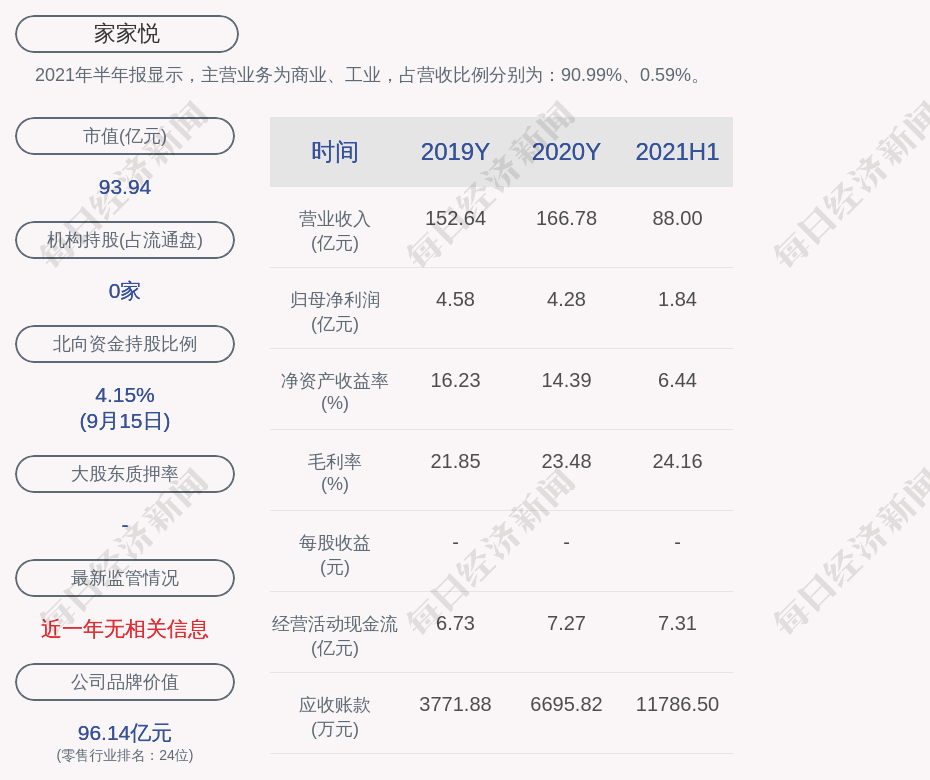Select gross margin value 21.85
Screen dimensions: 930x780
[456, 461]
